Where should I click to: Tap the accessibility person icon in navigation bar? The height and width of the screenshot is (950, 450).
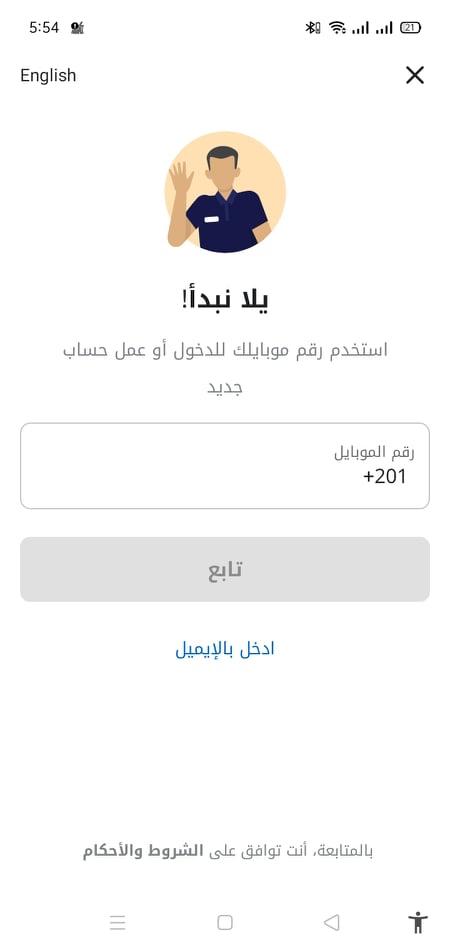417,922
